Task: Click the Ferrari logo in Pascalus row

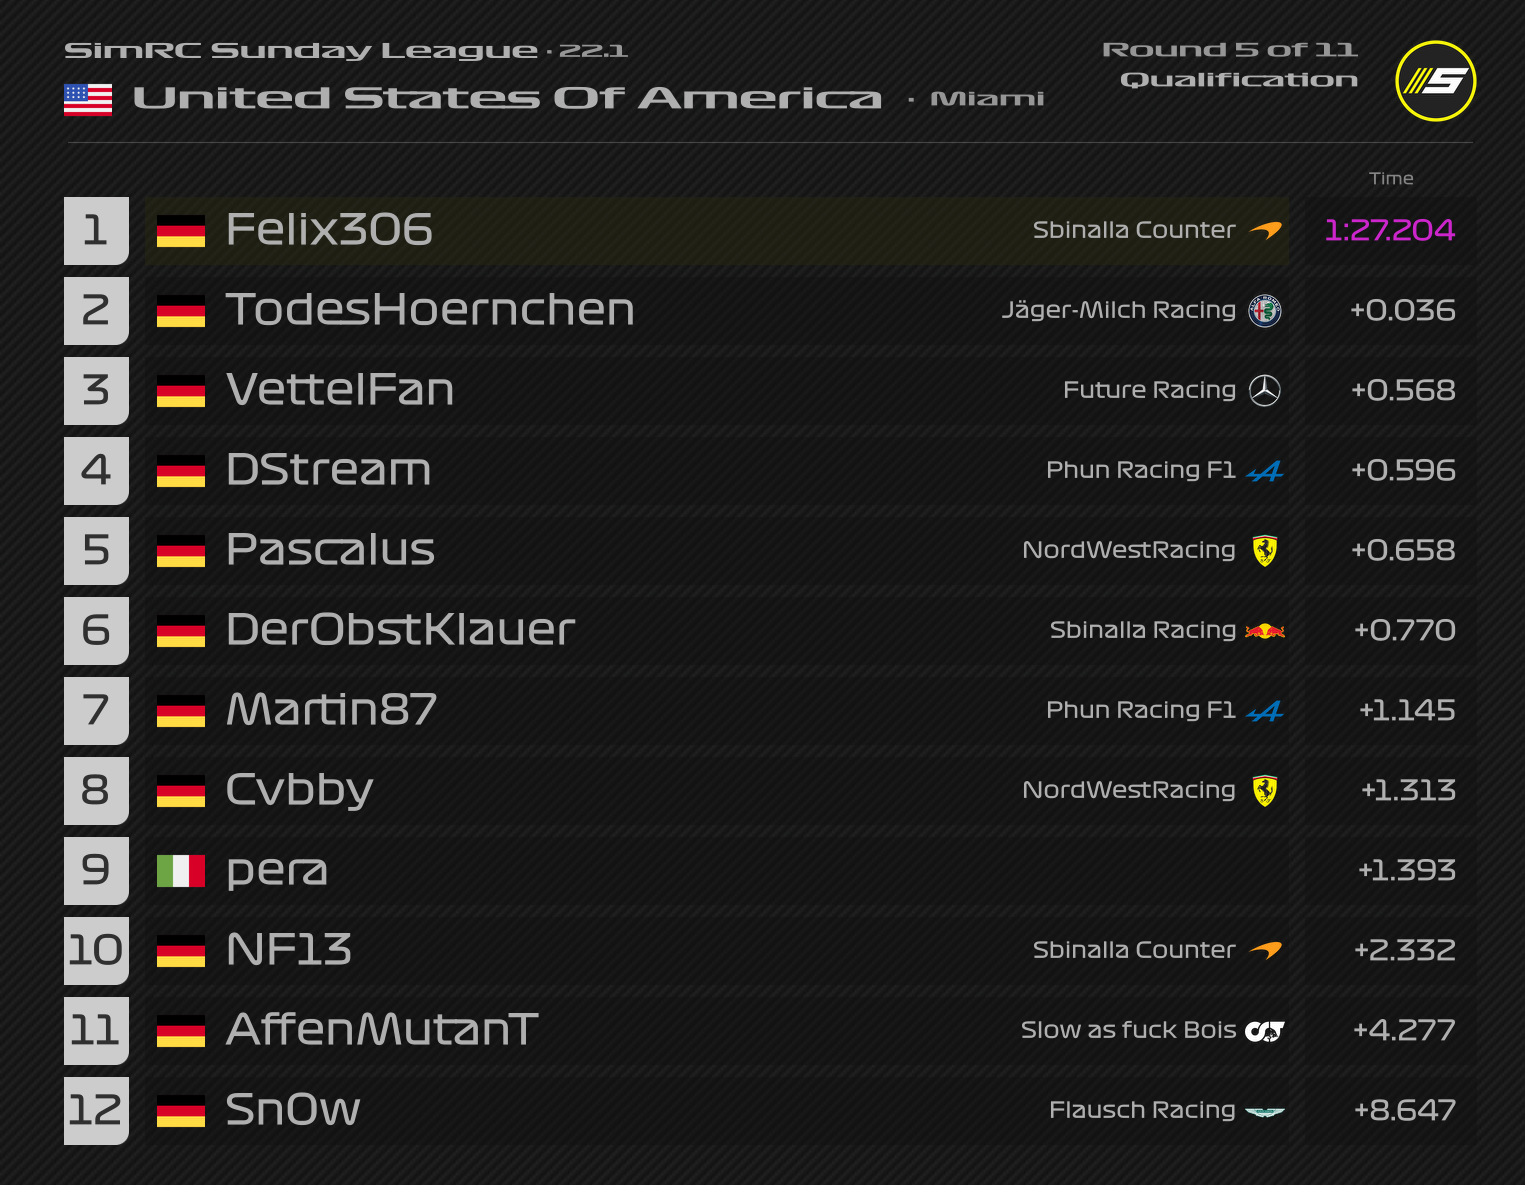Action: (1265, 551)
